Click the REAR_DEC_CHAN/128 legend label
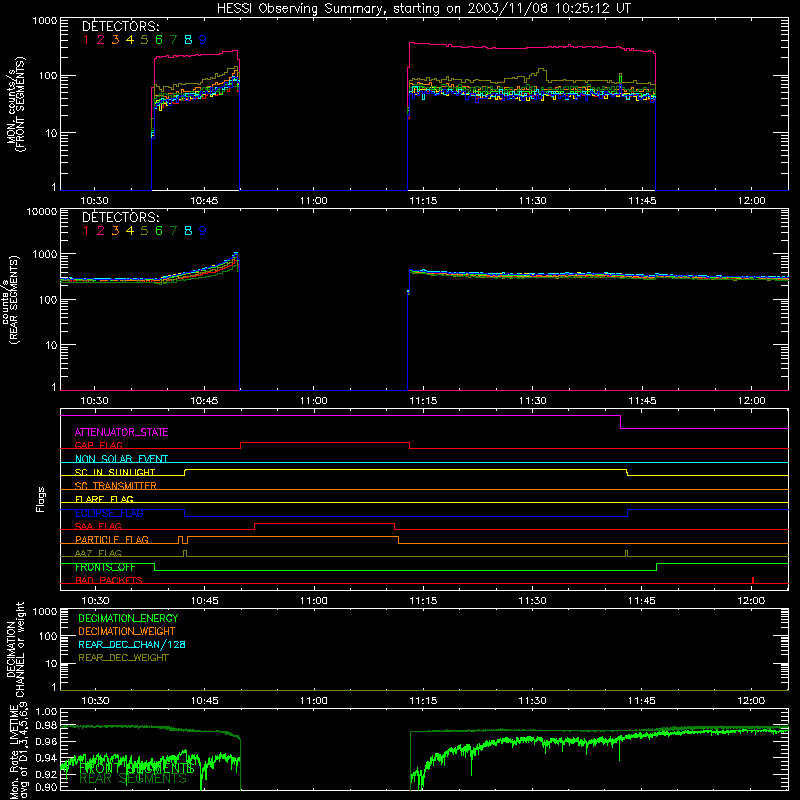 [132, 645]
